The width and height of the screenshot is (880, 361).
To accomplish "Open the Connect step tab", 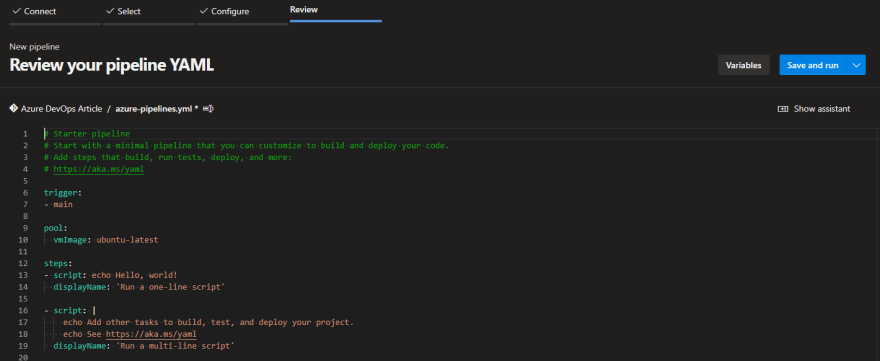I will [x=55, y=12].
